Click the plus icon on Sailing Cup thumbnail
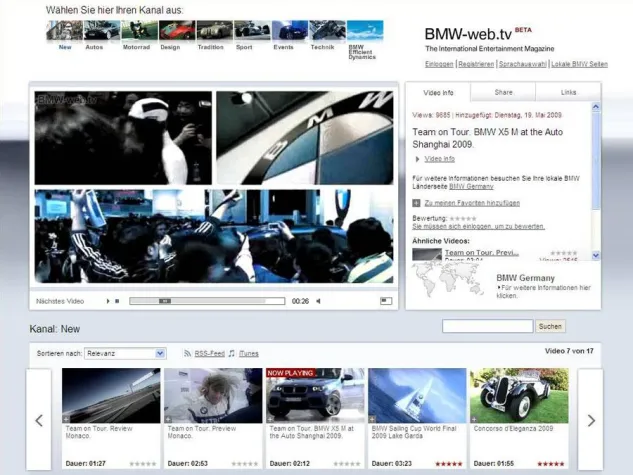Viewport: 633px width, 475px height. coord(372,419)
